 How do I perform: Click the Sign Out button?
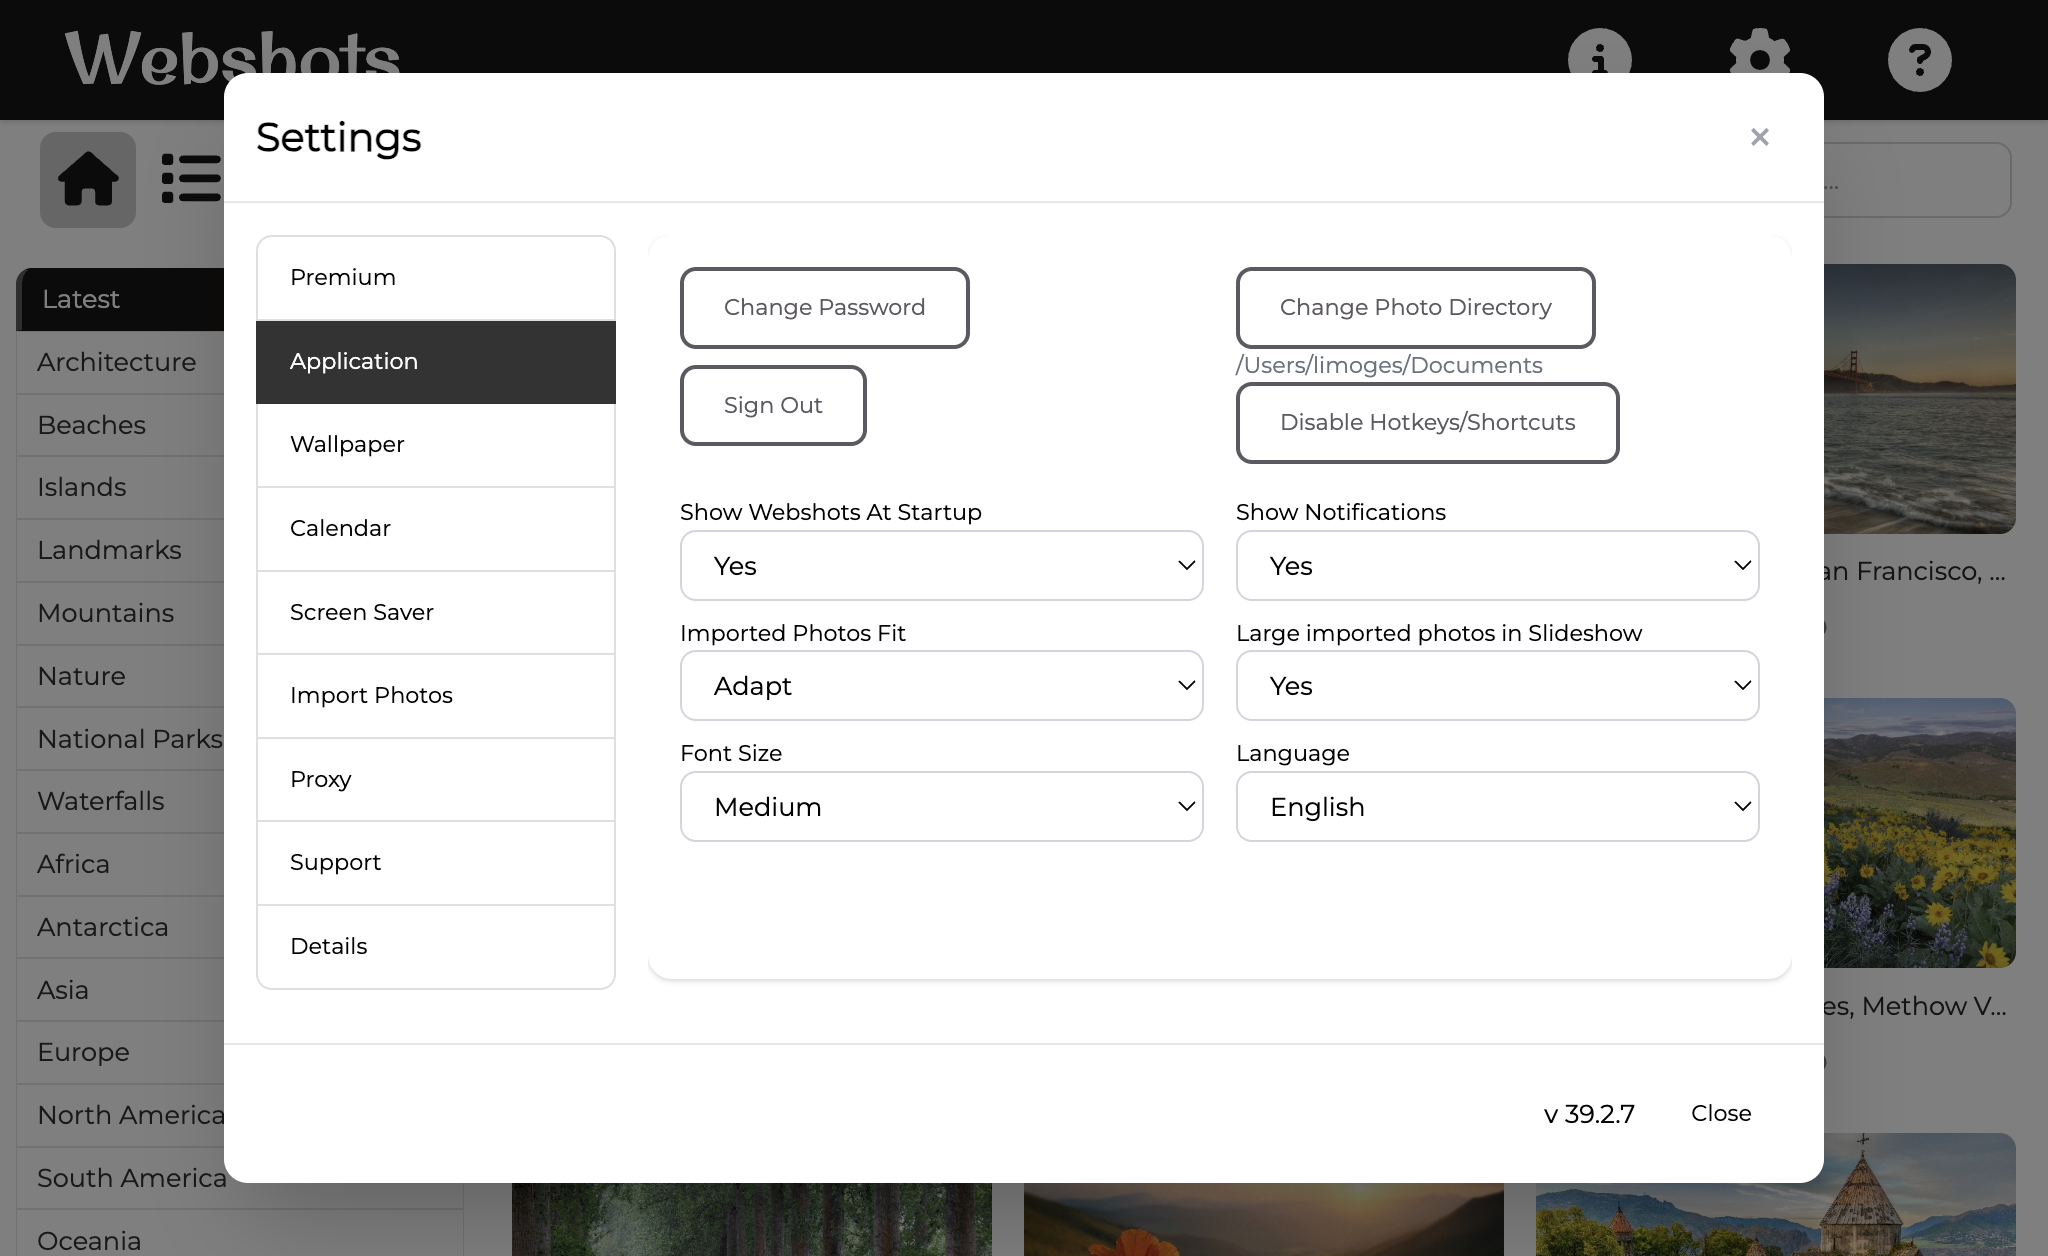[773, 405]
